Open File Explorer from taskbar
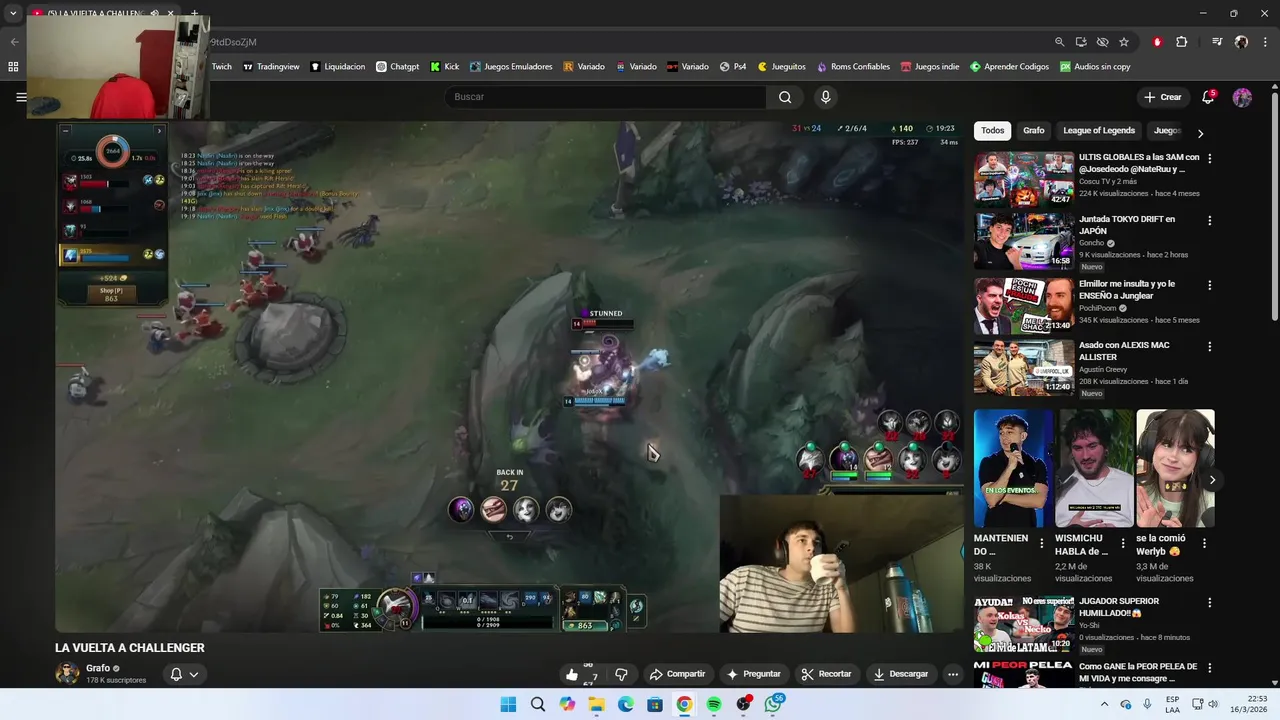 point(596,704)
